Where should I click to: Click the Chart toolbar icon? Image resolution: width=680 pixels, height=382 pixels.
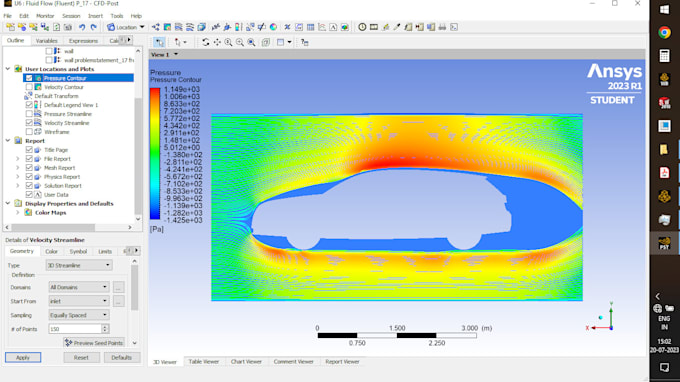[322, 27]
